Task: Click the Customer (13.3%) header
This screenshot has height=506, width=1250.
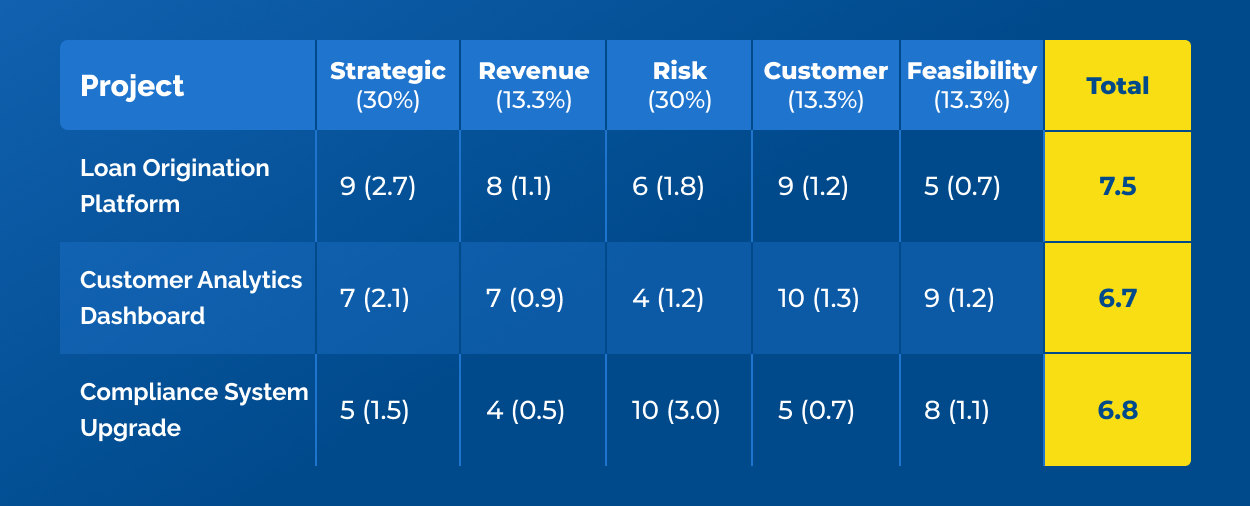Action: tap(825, 85)
